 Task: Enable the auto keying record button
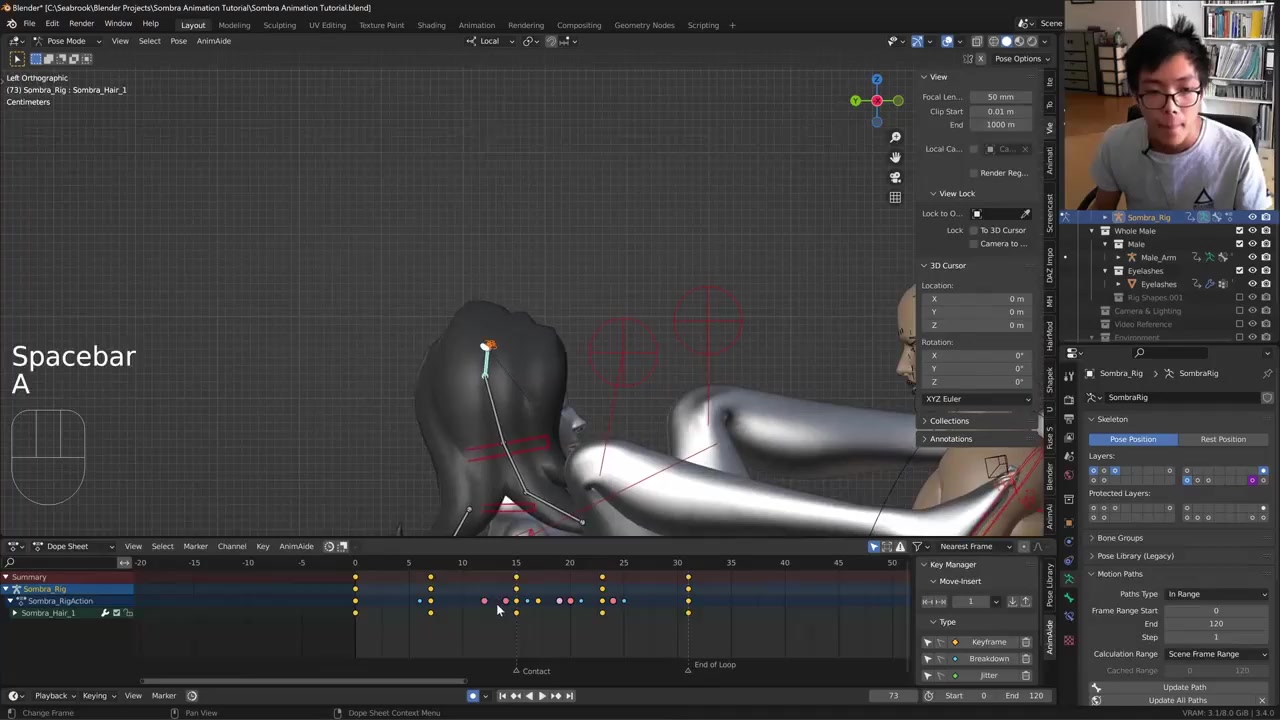pyautogui.click(x=473, y=696)
